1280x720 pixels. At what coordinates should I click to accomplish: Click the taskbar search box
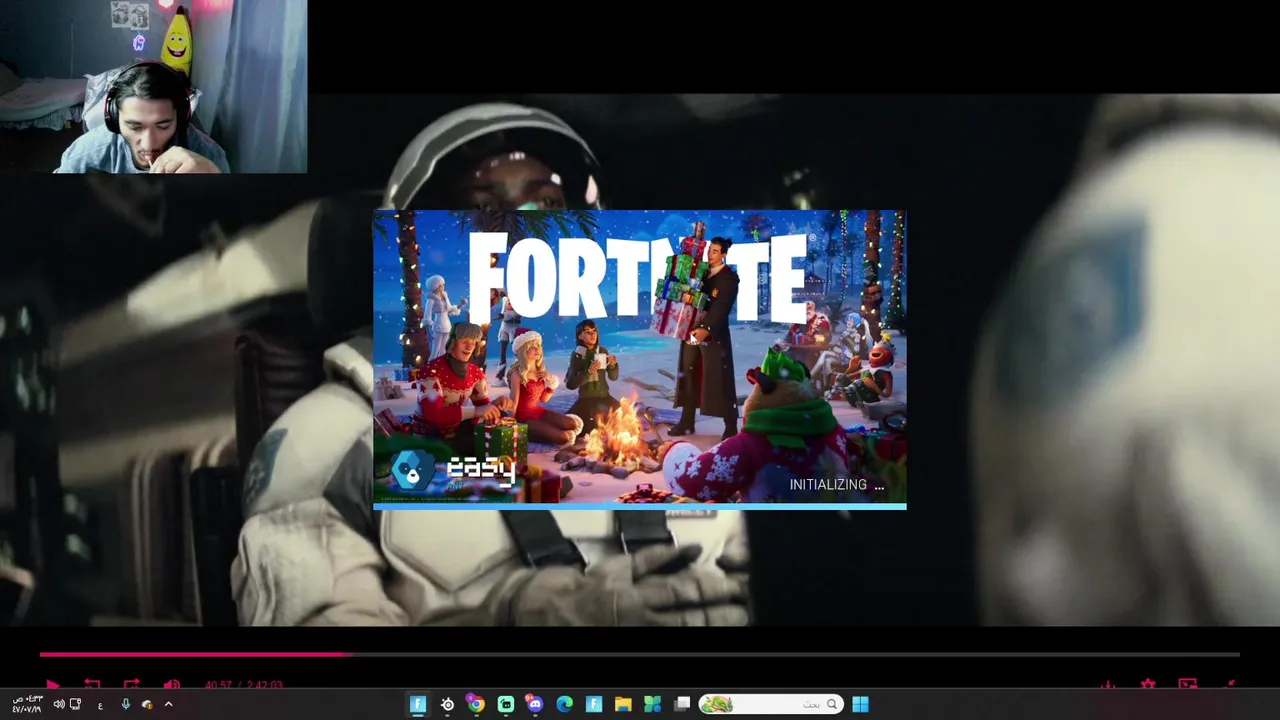(770, 704)
